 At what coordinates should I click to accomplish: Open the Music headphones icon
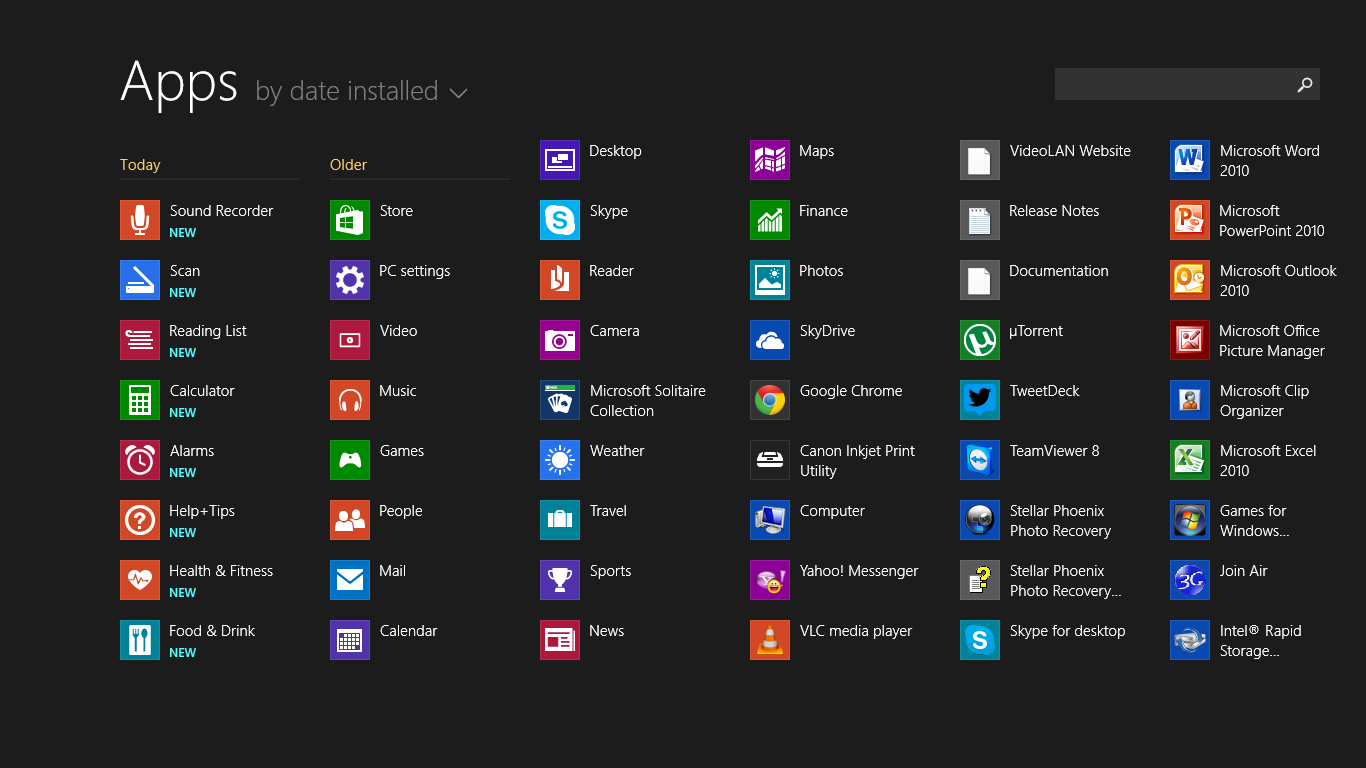[350, 400]
